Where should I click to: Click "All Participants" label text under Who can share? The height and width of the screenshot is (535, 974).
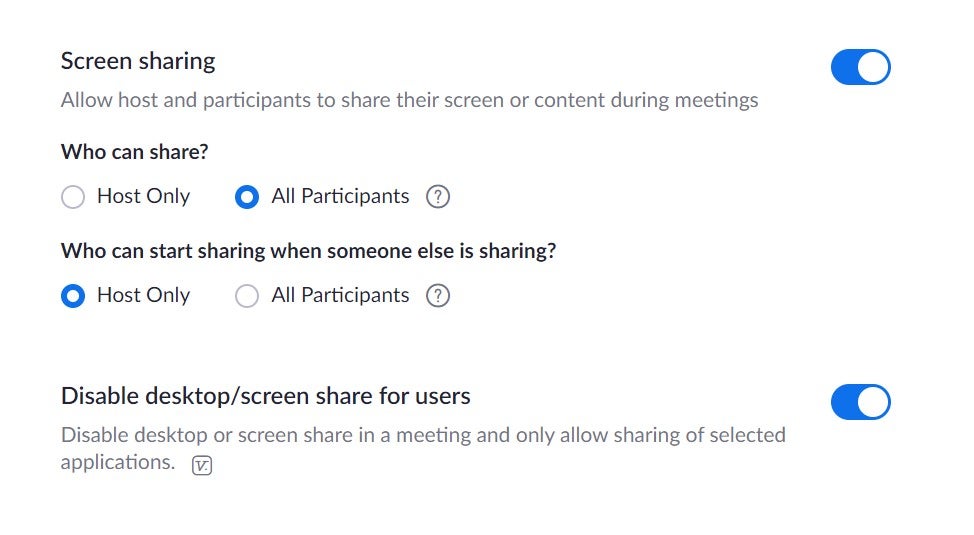340,197
